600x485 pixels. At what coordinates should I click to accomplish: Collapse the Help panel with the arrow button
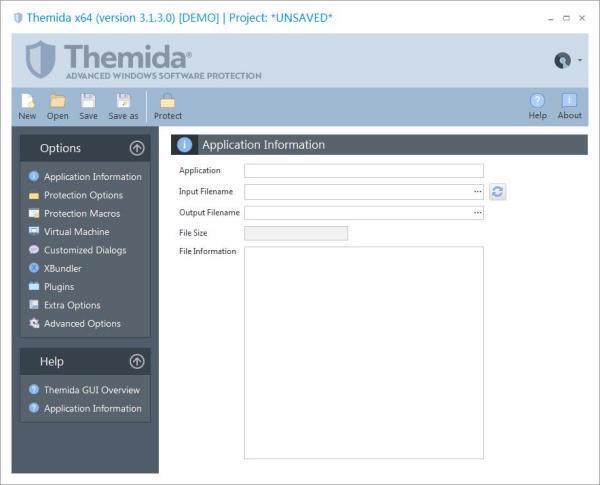(x=137, y=361)
